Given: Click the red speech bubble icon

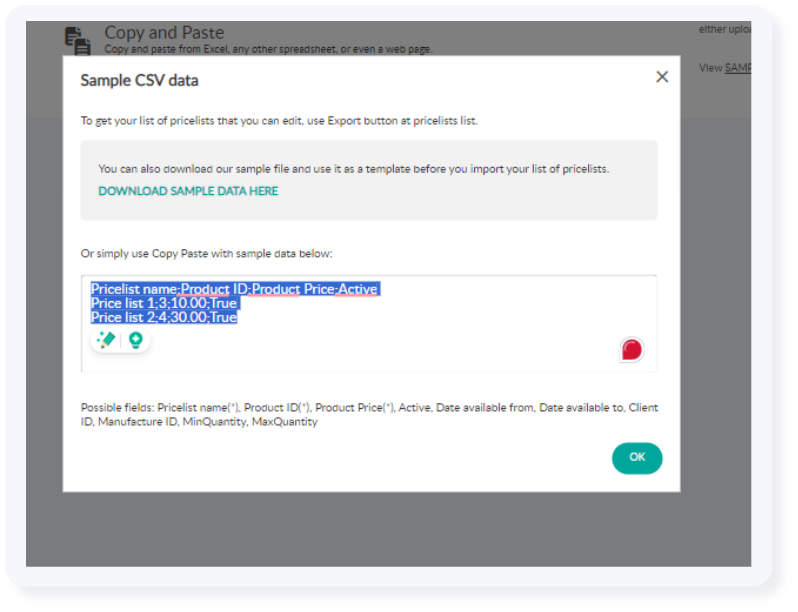Looking at the screenshot, I should coord(631,349).
